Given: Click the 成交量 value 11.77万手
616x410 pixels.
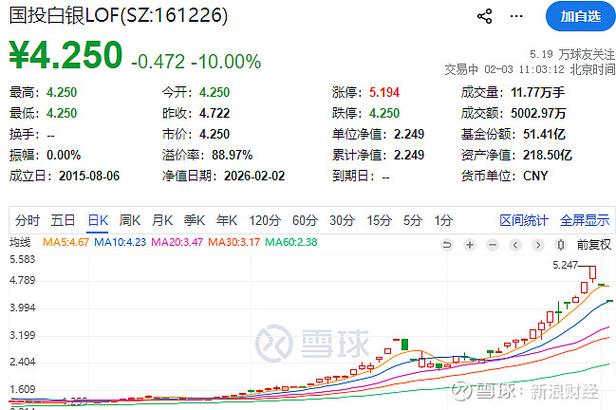Looking at the screenshot, I should [537, 92].
